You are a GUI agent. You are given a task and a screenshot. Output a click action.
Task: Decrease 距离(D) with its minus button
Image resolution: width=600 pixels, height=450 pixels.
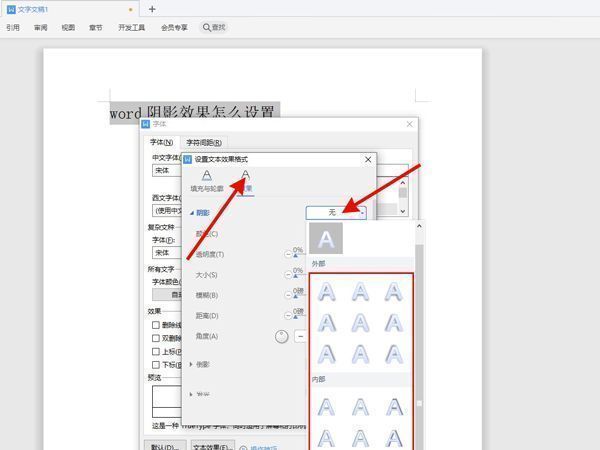[x=288, y=316]
